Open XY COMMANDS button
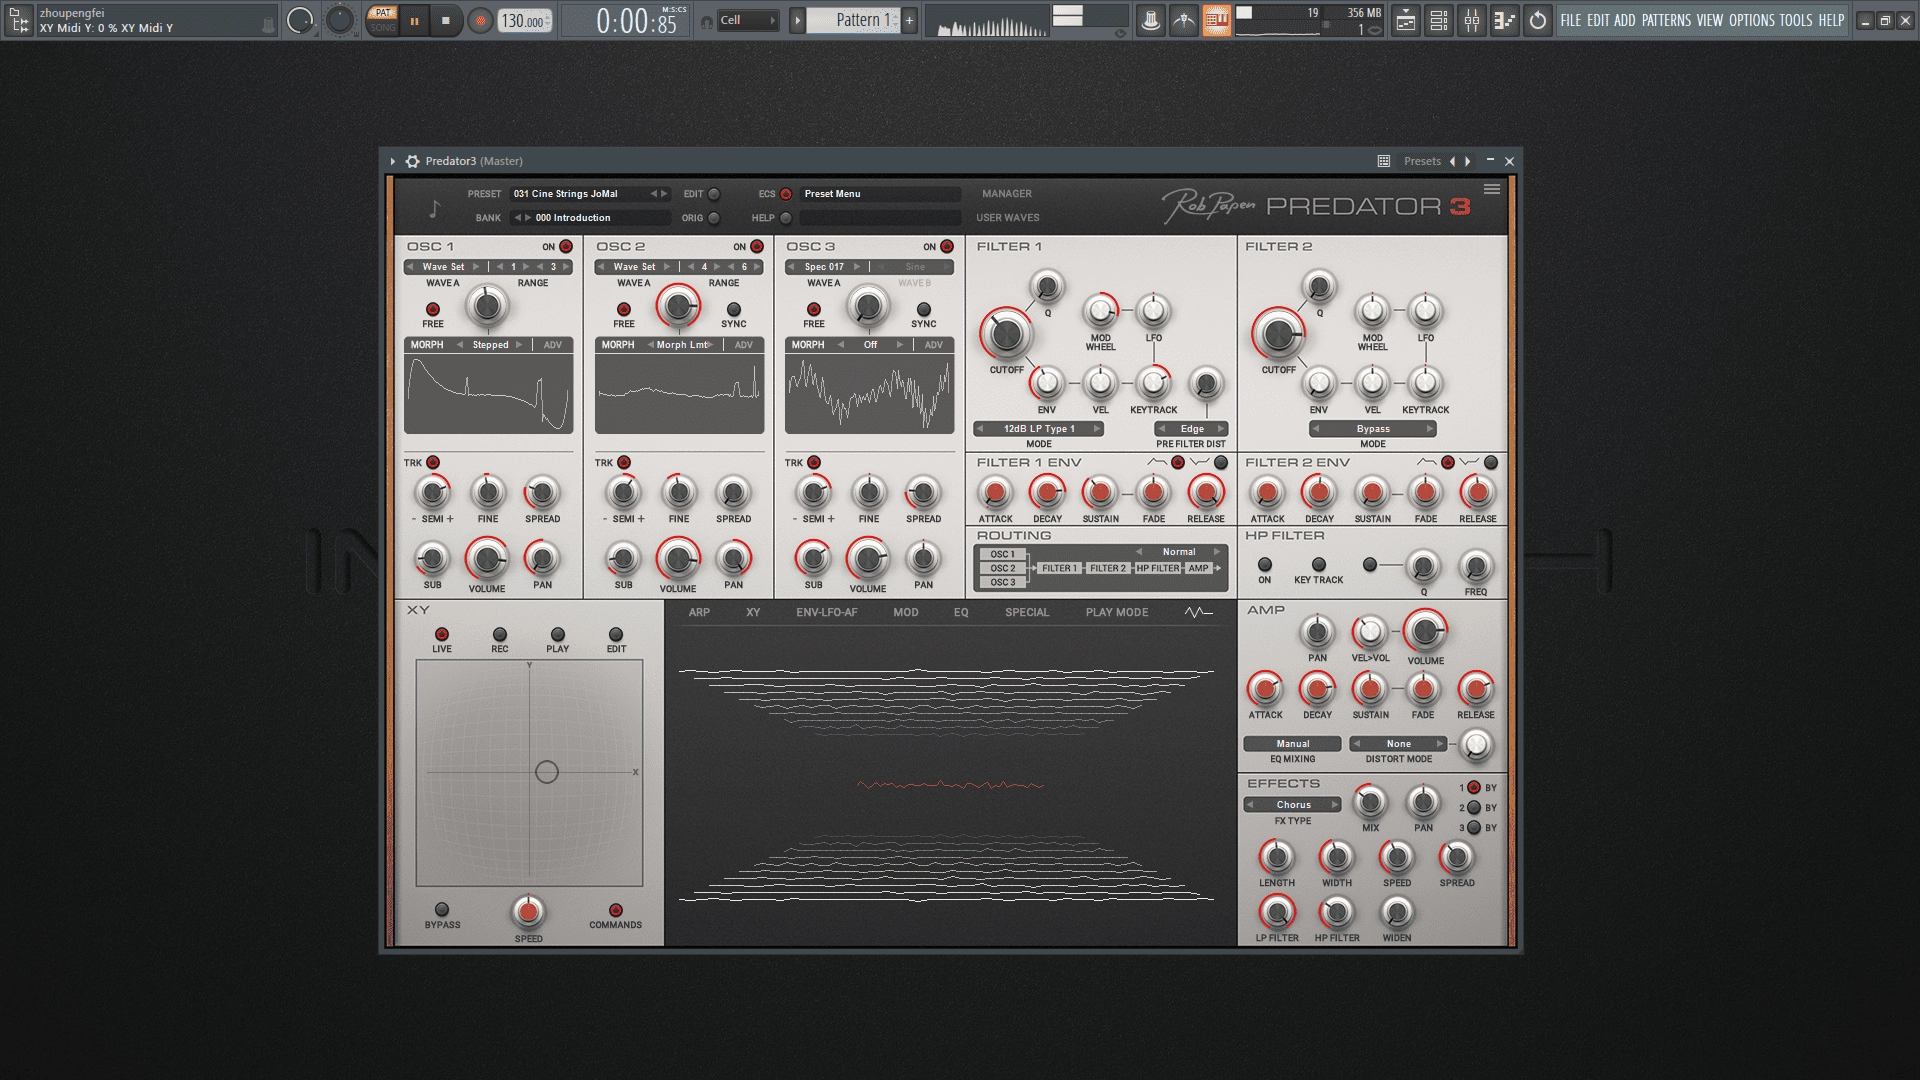1920x1080 pixels. click(616, 910)
